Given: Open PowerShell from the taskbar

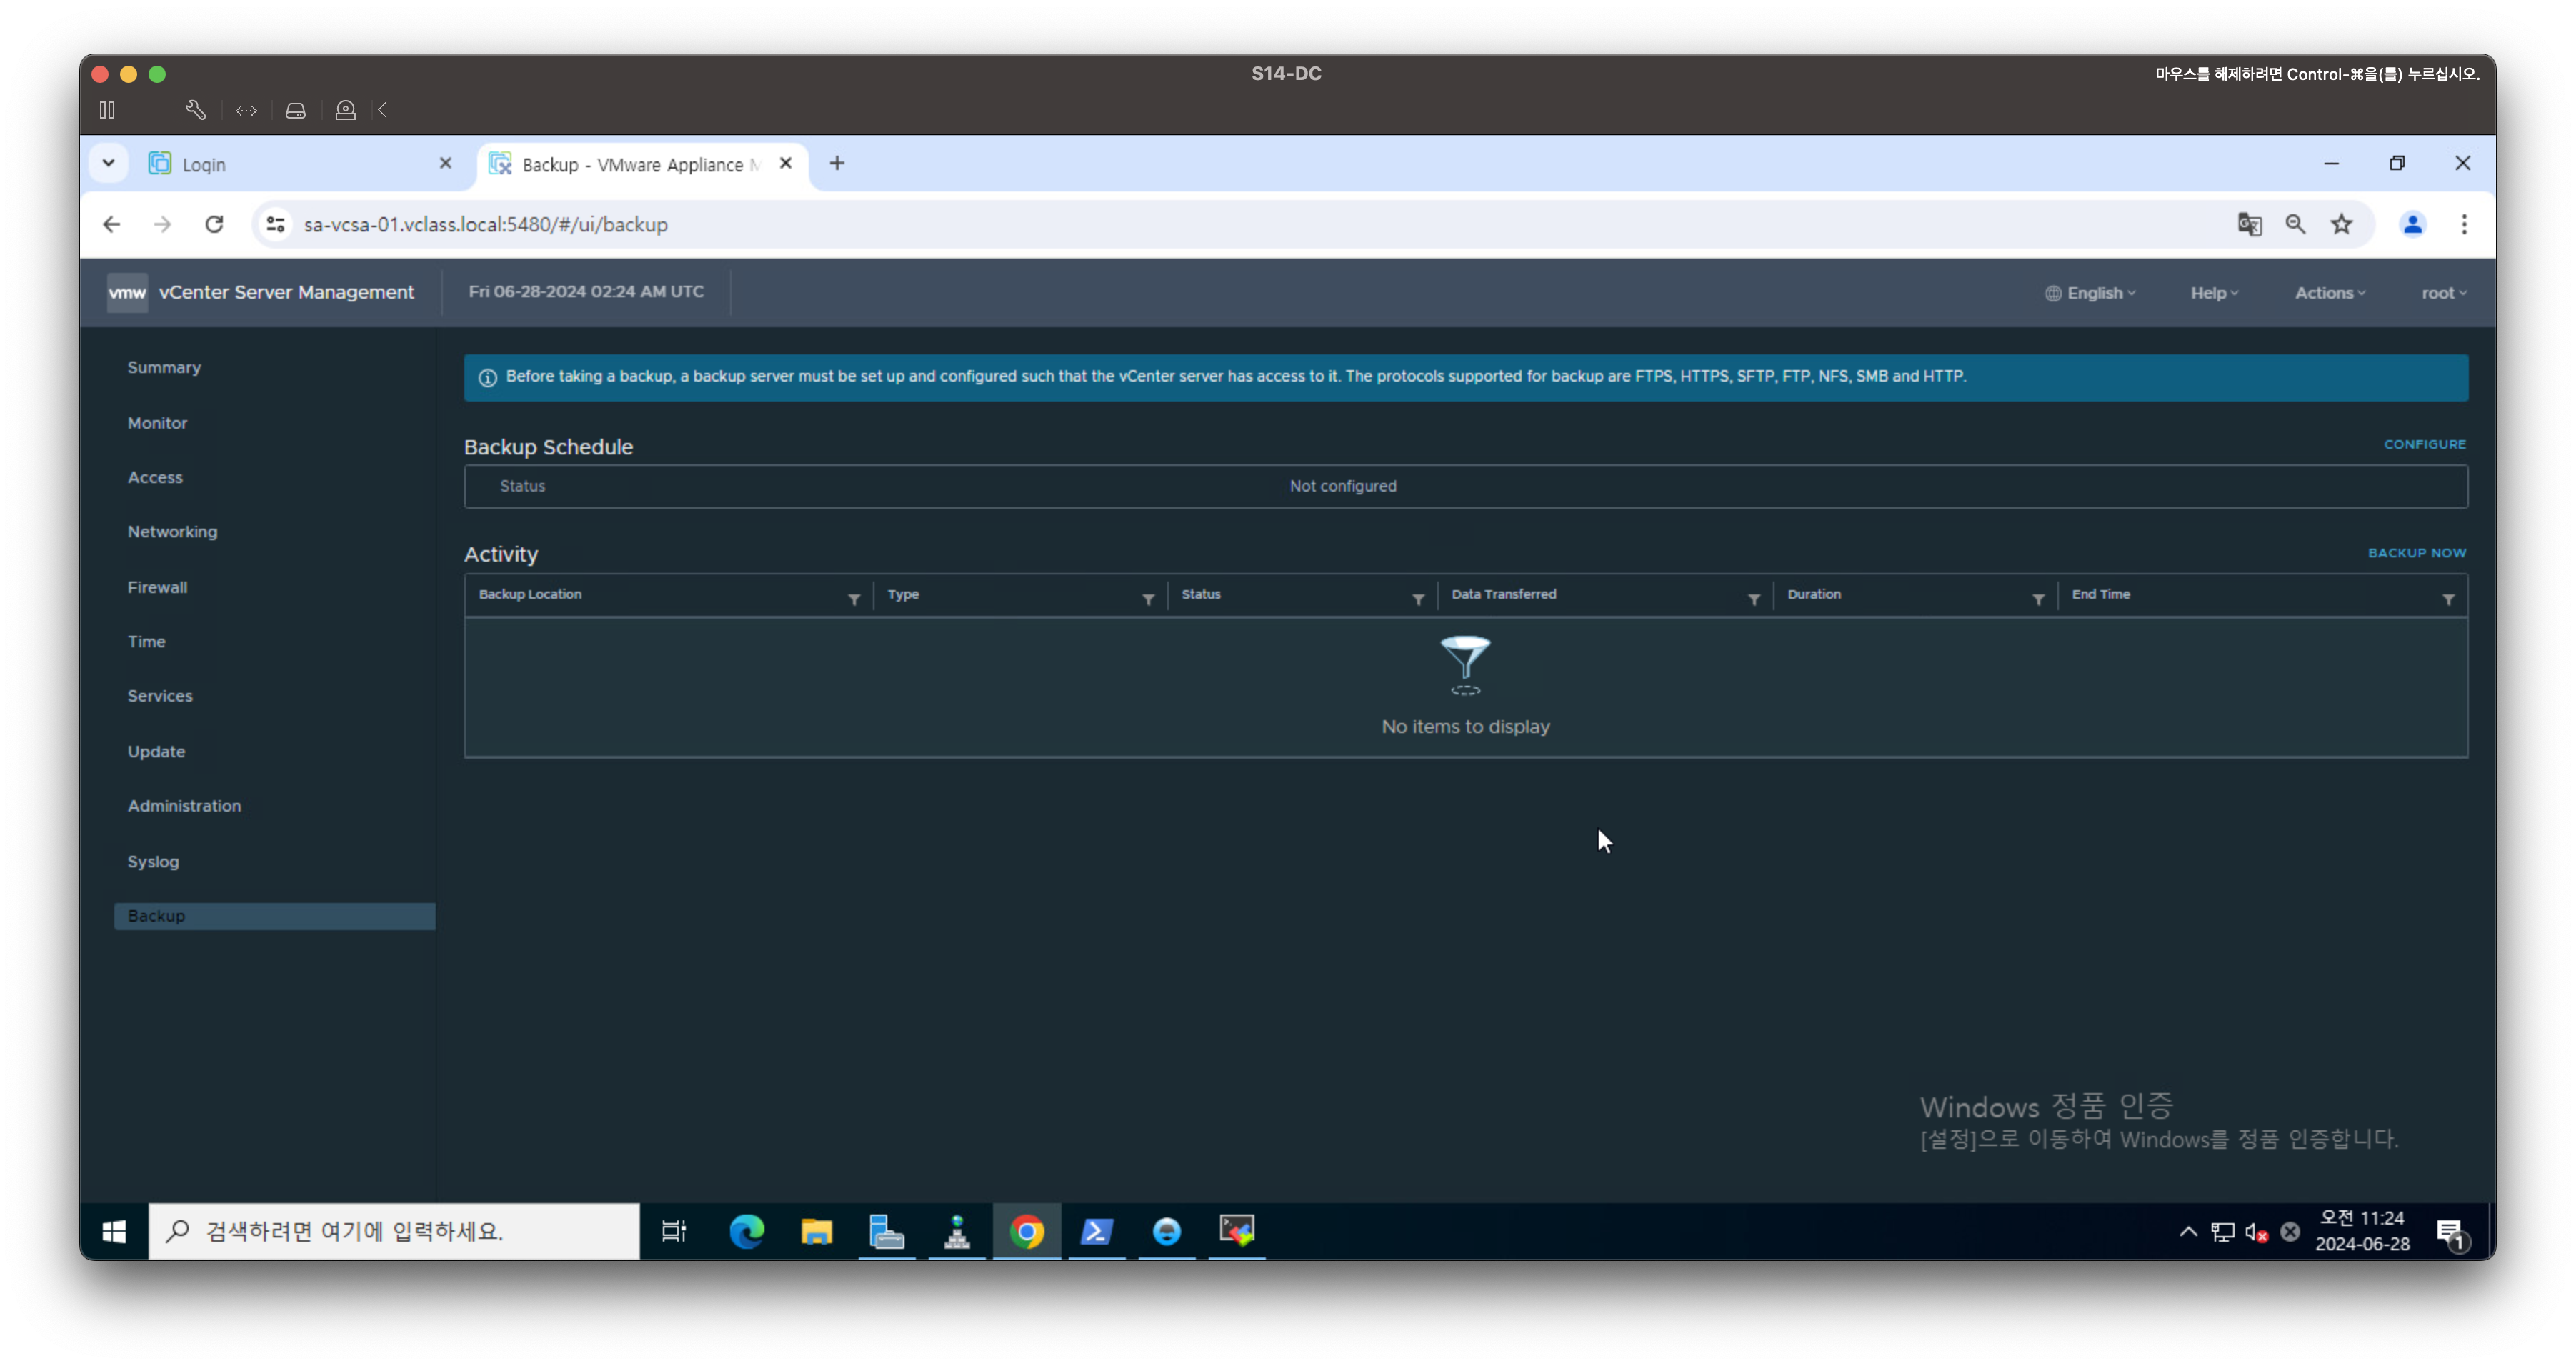Looking at the screenshot, I should click(1096, 1231).
